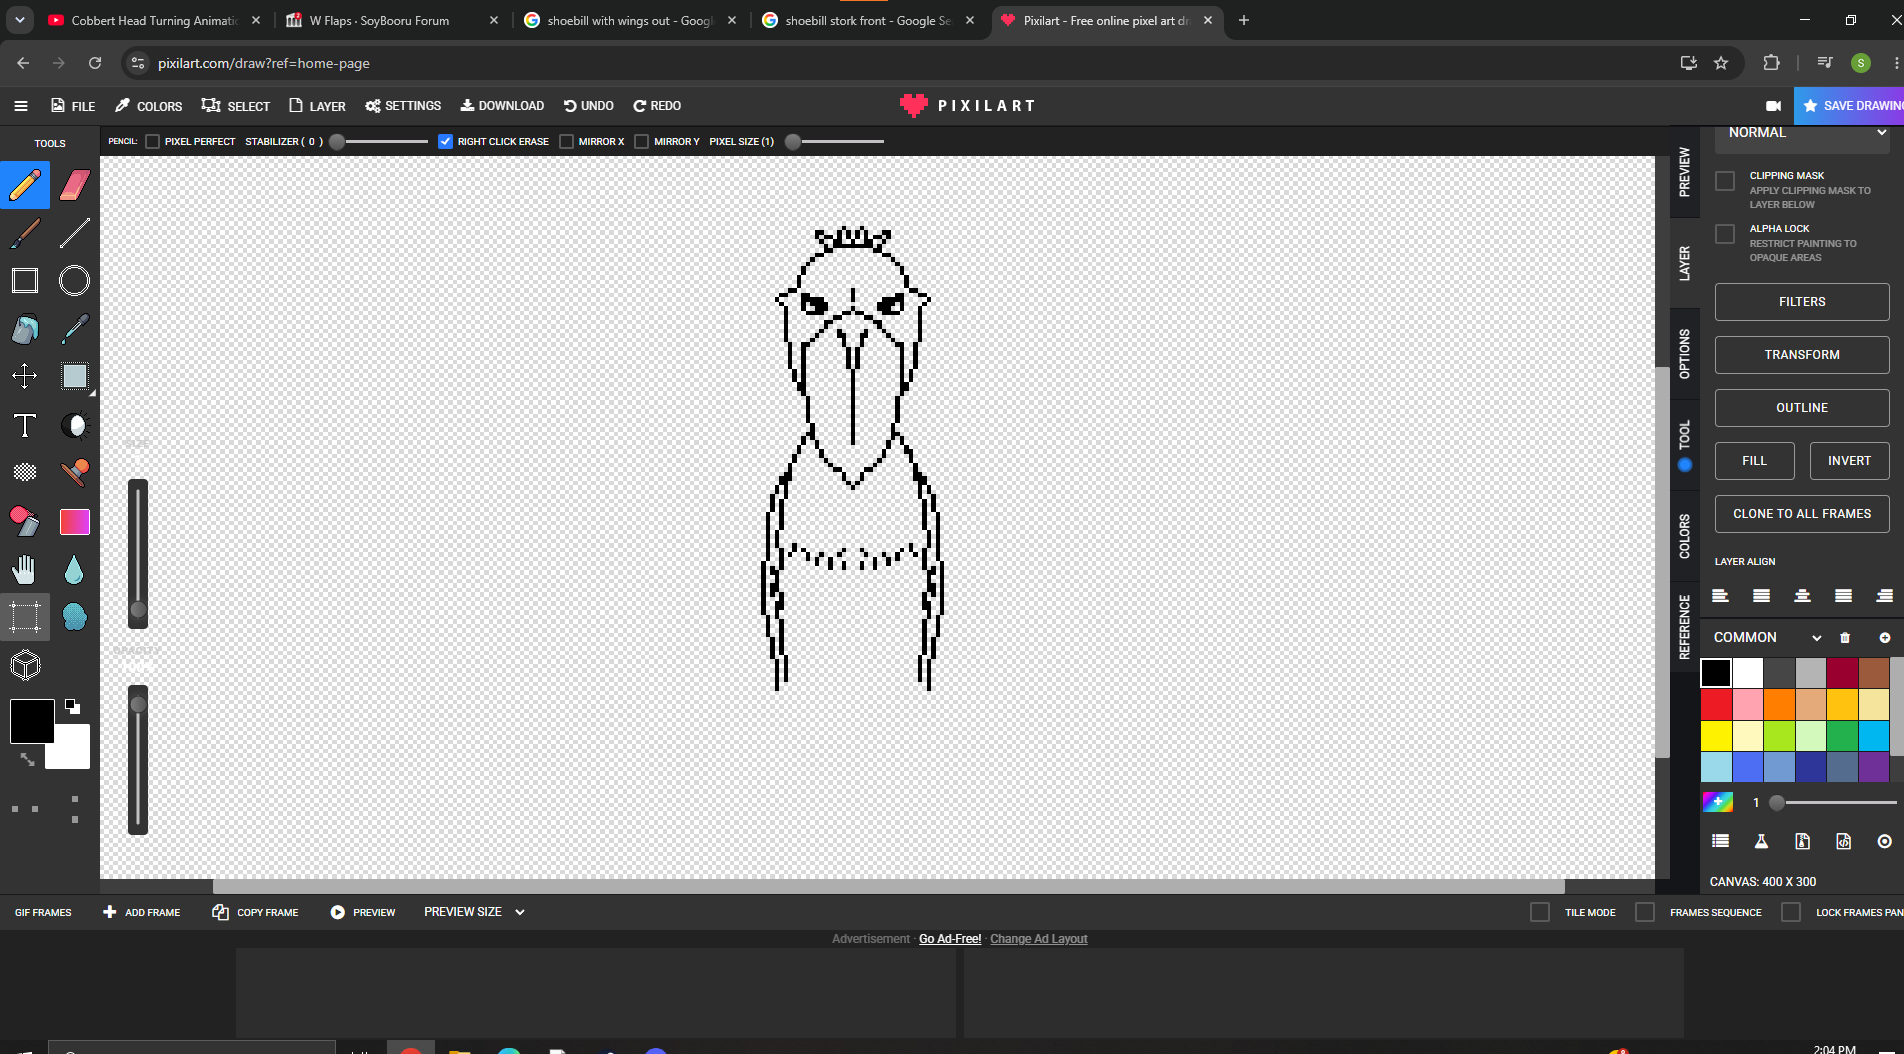The image size is (1904, 1054).
Task: Open the hamburger main menu
Action: point(21,106)
